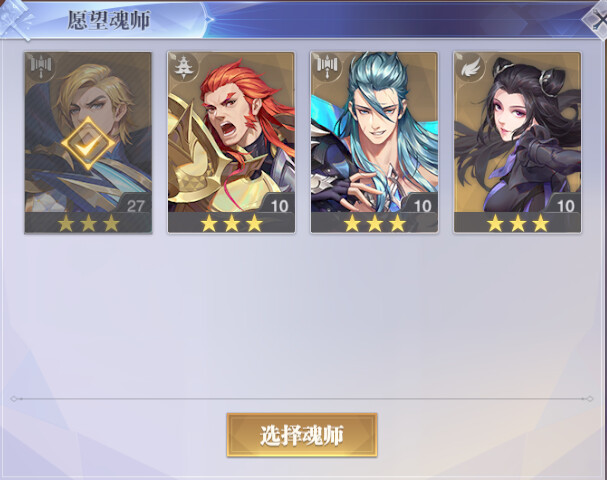The height and width of the screenshot is (480, 607).
Task: Click the wing class icon on black-haired card
Action: tap(470, 68)
